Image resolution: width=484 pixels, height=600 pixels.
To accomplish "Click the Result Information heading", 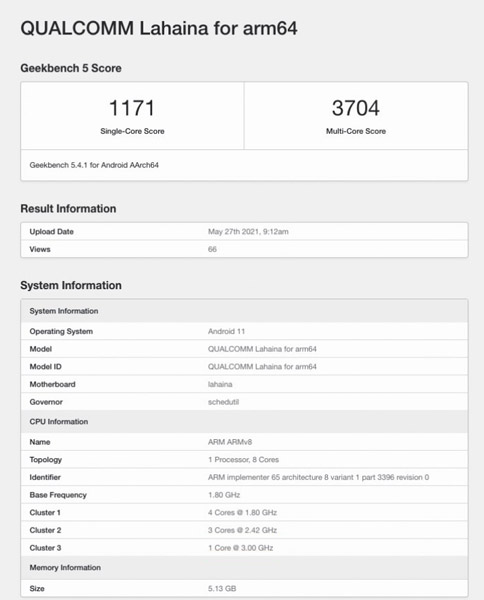I will point(68,209).
